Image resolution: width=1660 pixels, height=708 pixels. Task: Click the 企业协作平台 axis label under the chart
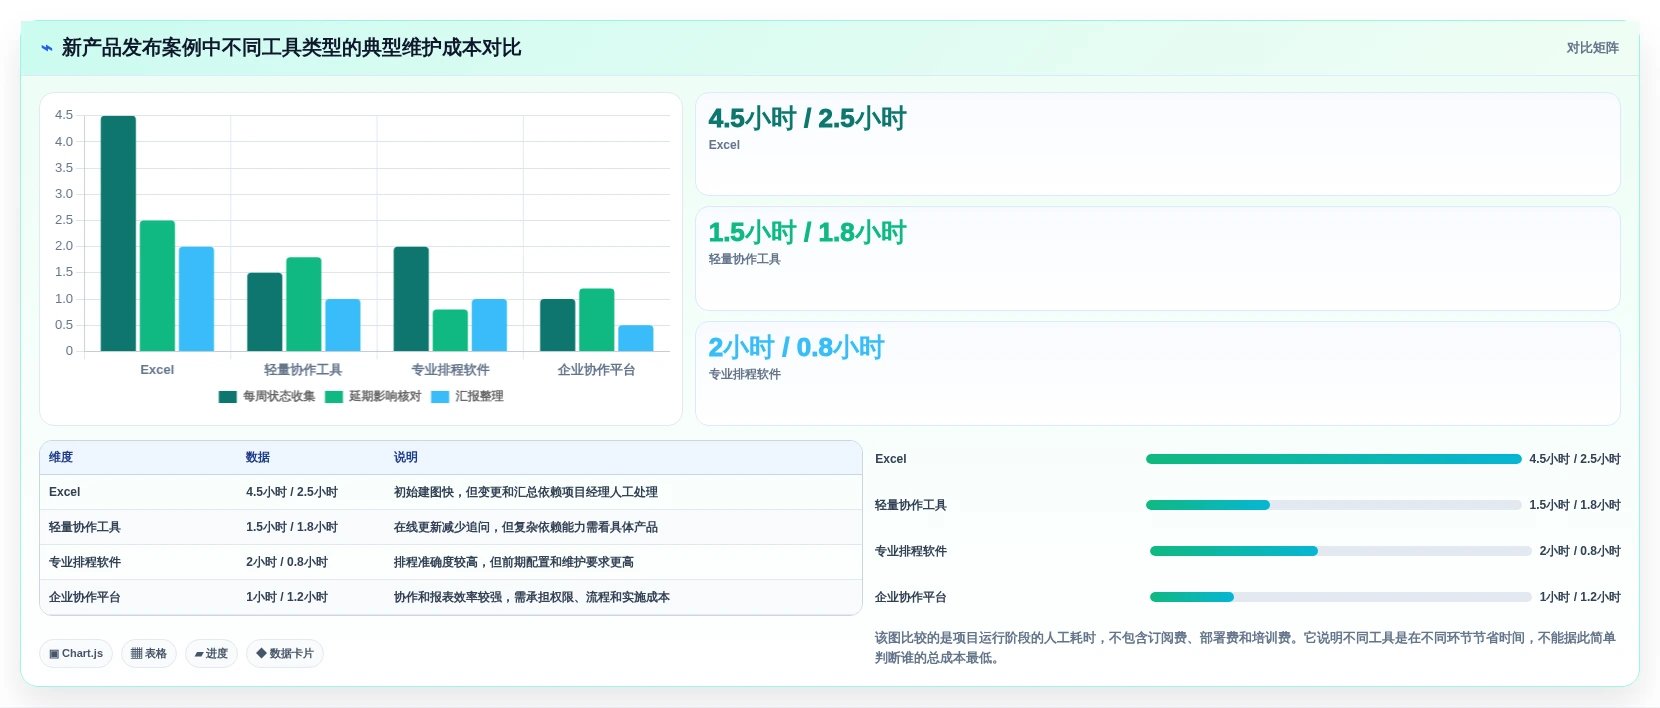596,370
